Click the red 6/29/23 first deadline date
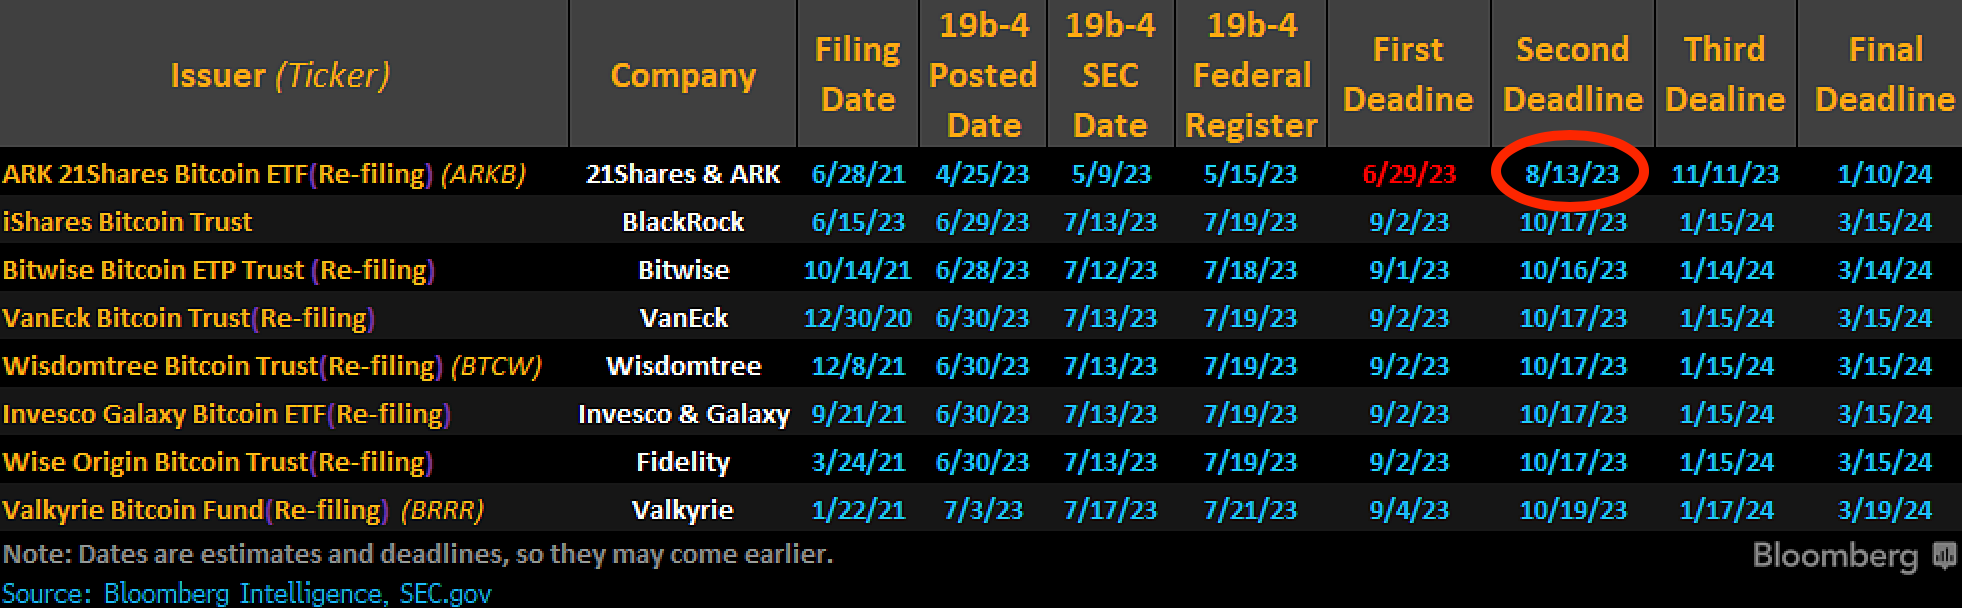The image size is (1962, 608). (x=1408, y=174)
